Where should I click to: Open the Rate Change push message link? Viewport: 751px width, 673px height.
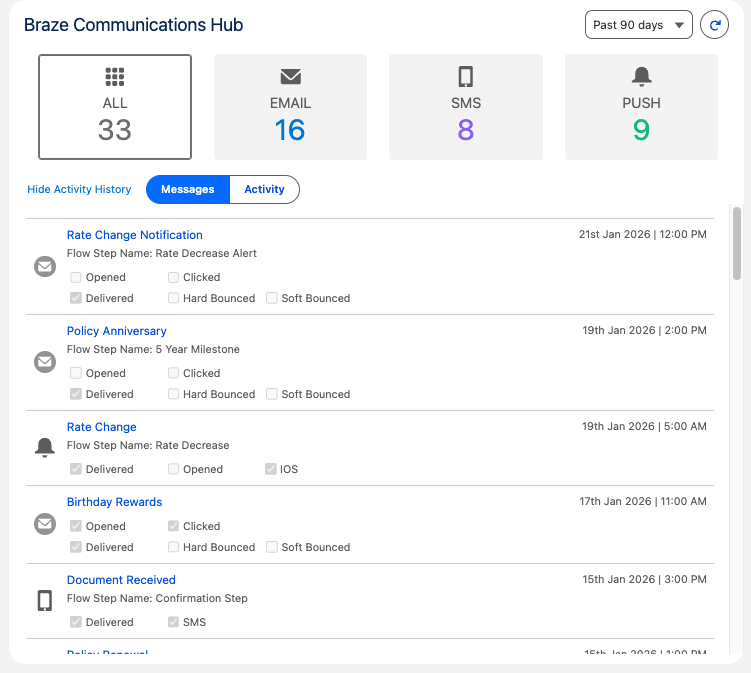pyautogui.click(x=102, y=427)
